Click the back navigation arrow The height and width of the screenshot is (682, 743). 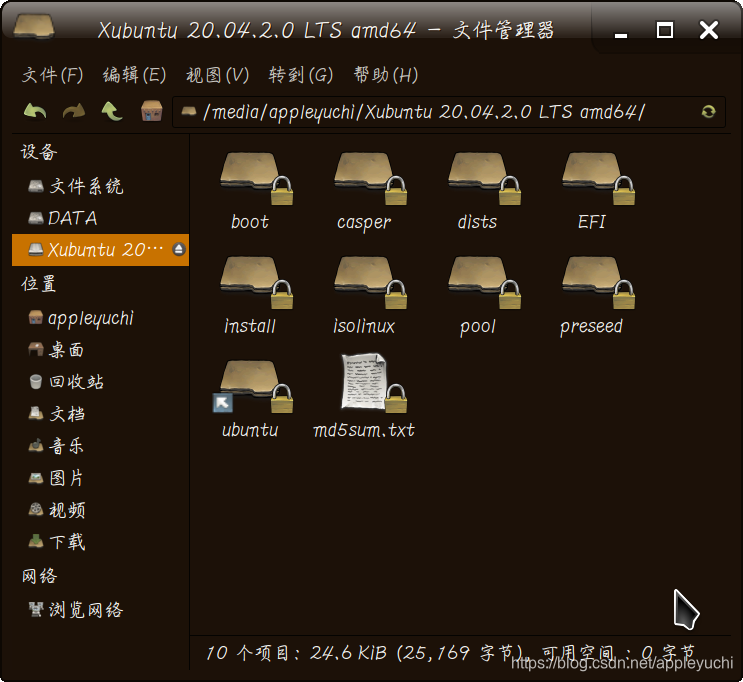tap(35, 111)
